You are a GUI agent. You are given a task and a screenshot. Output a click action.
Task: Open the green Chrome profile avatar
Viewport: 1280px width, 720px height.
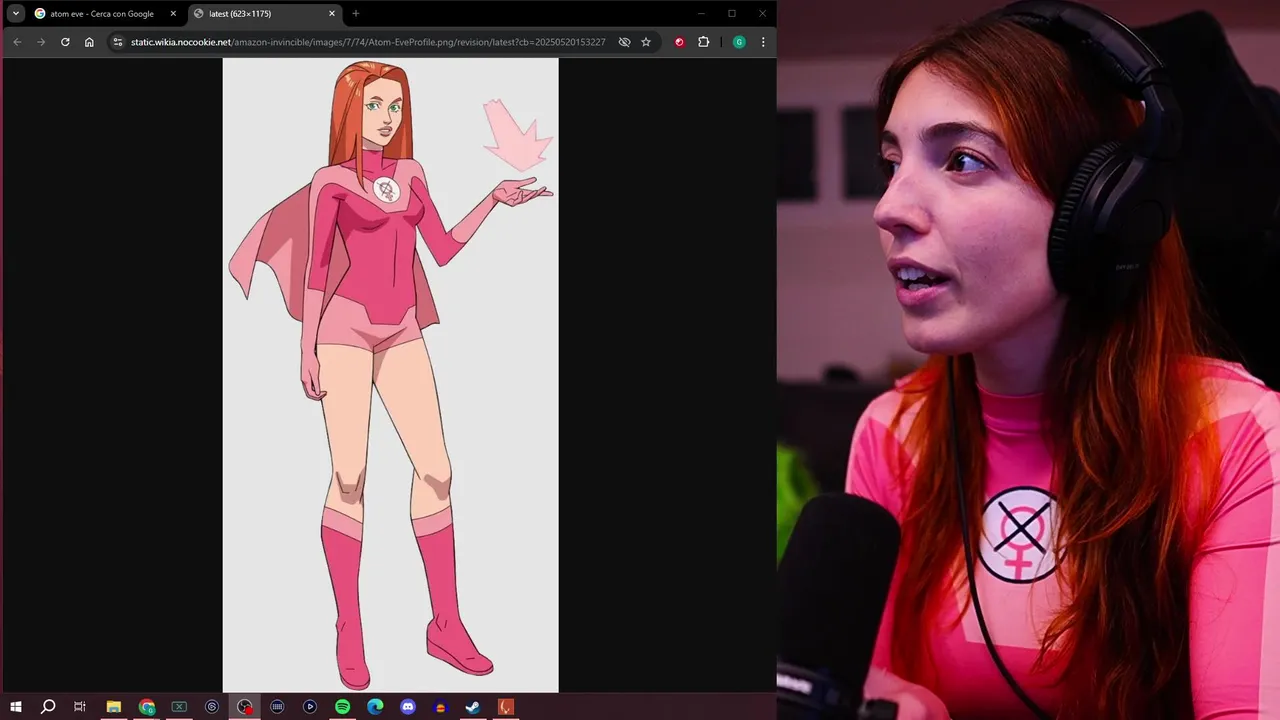coord(739,42)
